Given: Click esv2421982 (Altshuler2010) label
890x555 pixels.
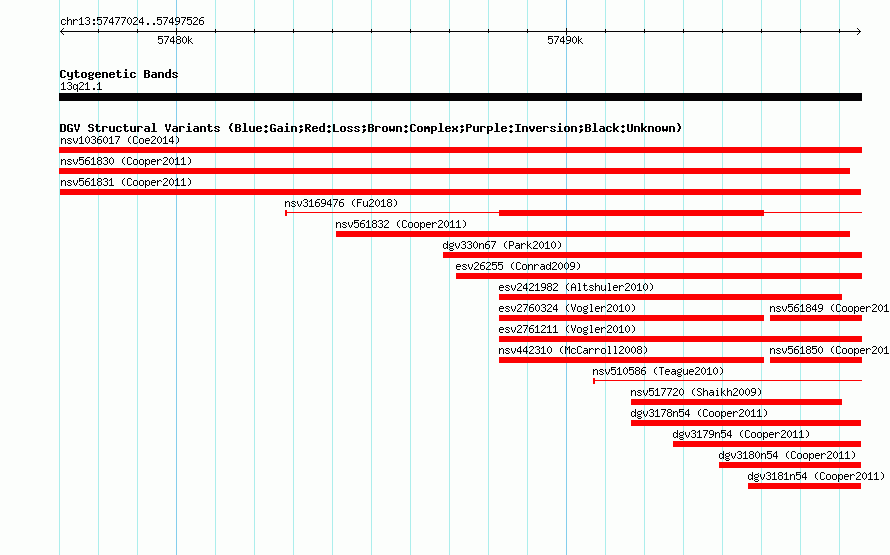Looking at the screenshot, I should pyautogui.click(x=576, y=287).
